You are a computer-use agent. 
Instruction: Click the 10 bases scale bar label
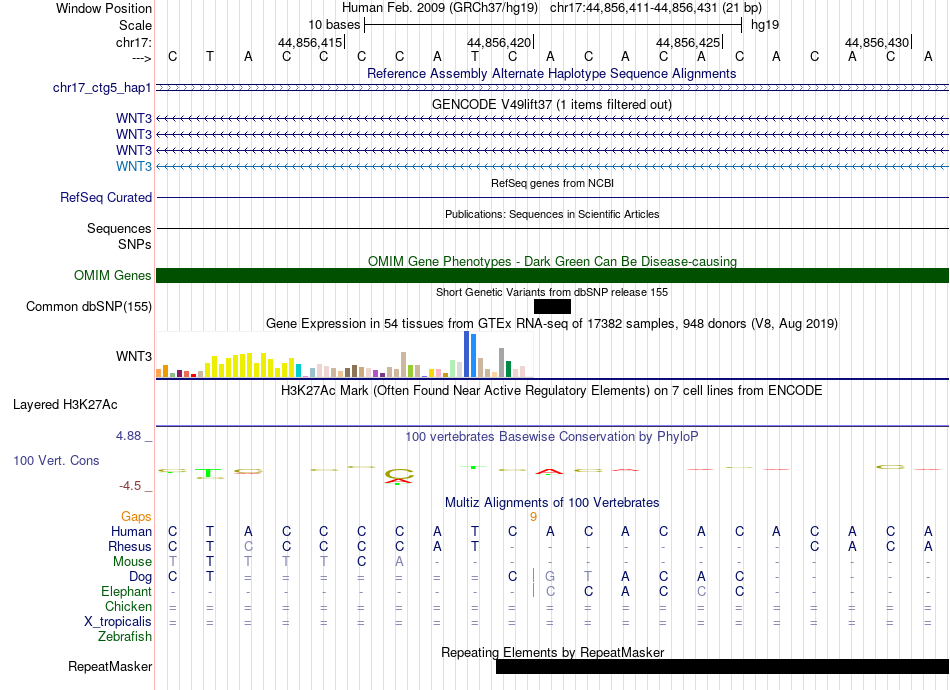334,25
